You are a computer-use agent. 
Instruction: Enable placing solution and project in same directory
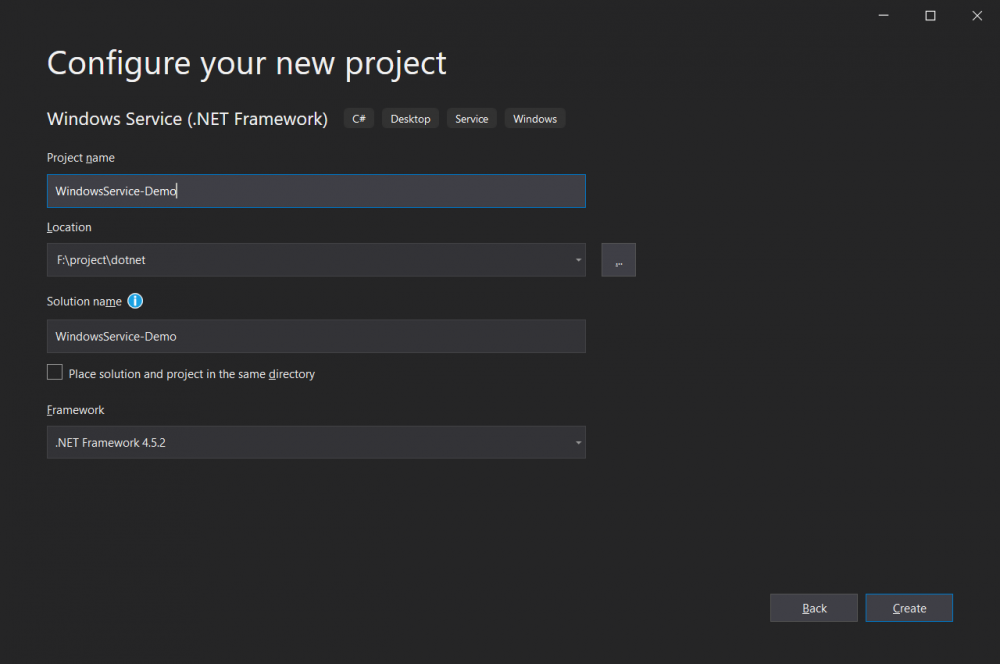tap(55, 372)
